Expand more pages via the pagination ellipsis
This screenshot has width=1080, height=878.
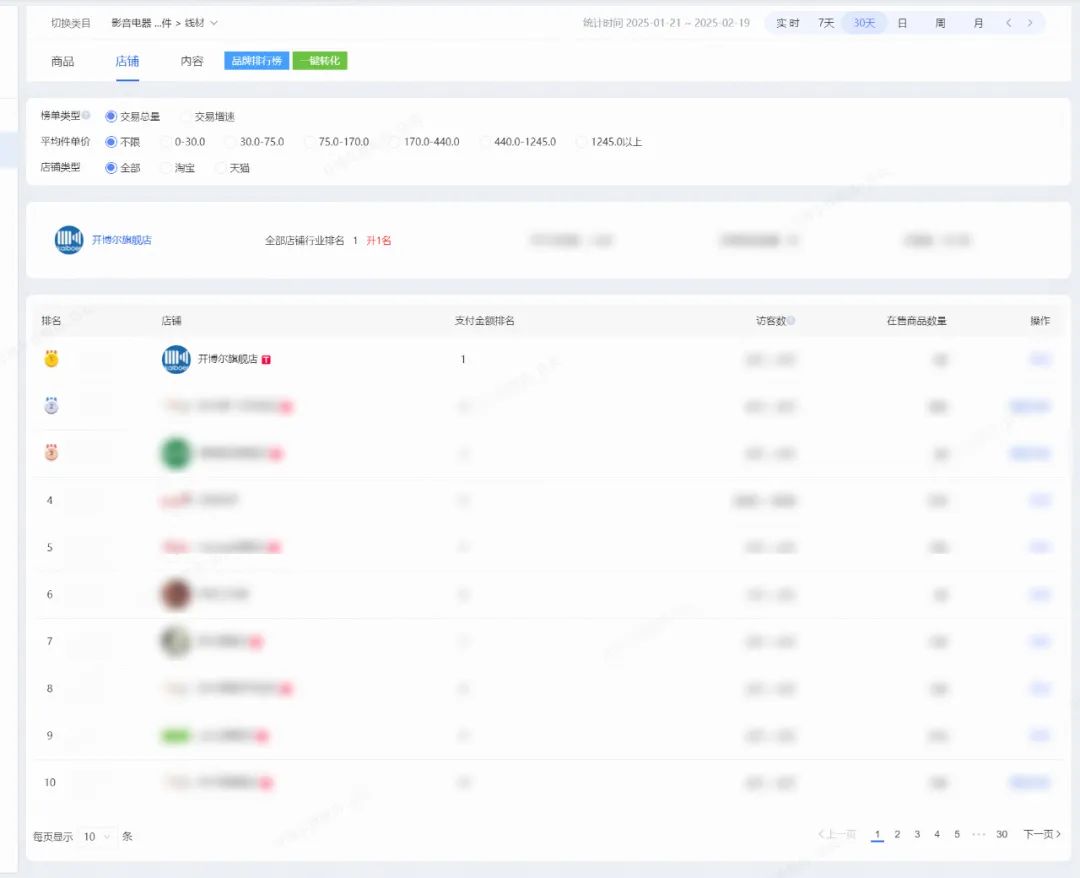[x=978, y=834]
